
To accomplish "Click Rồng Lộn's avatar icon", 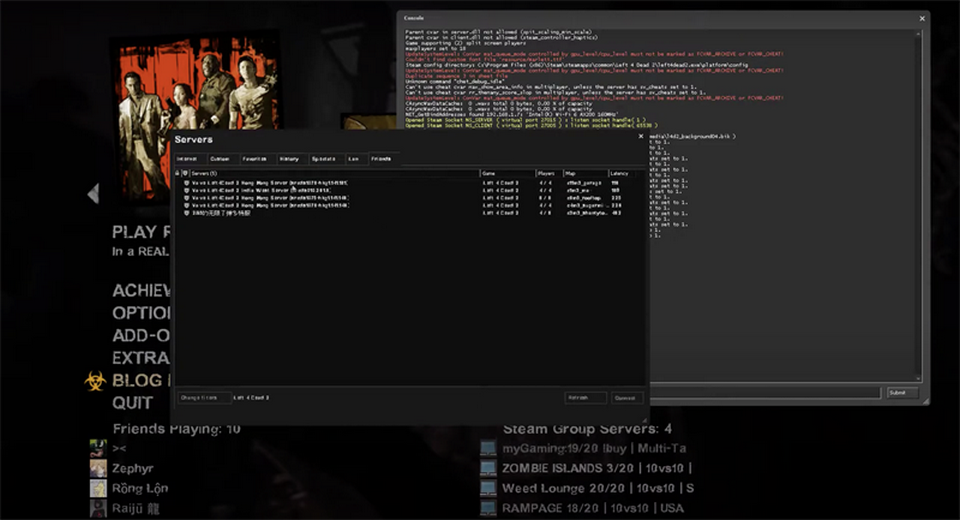I will pyautogui.click(x=99, y=488).
